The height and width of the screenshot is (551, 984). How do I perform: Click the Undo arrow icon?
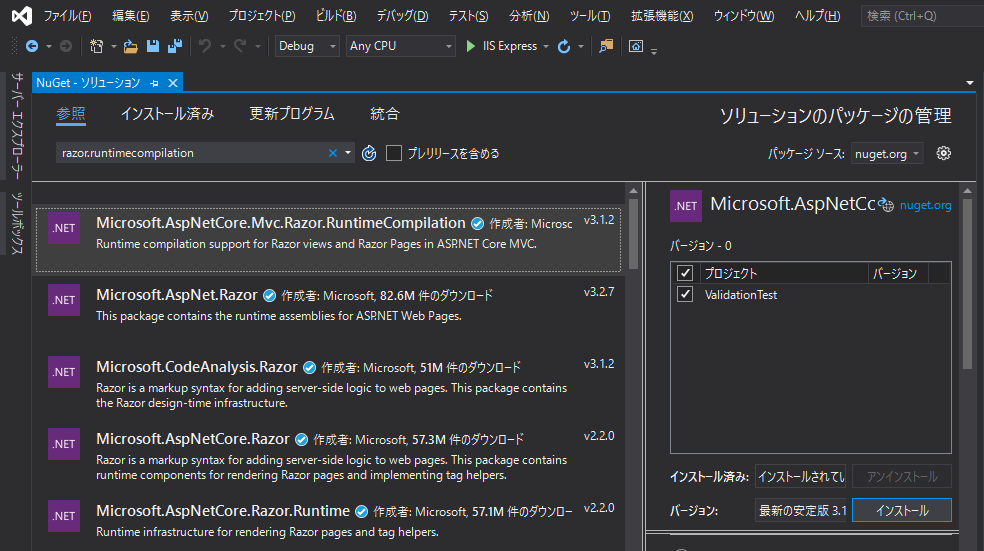(205, 46)
